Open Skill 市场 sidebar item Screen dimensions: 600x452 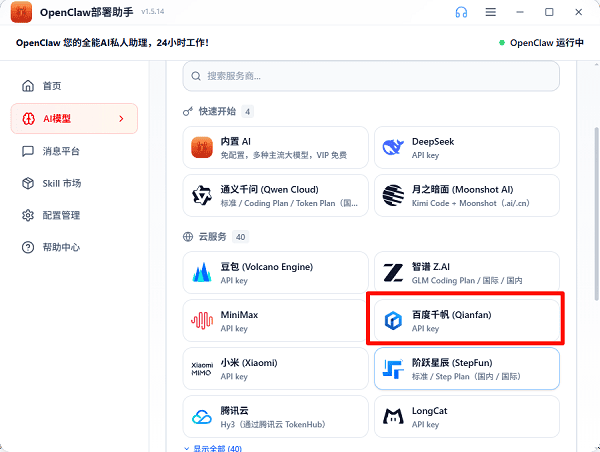coord(74,183)
